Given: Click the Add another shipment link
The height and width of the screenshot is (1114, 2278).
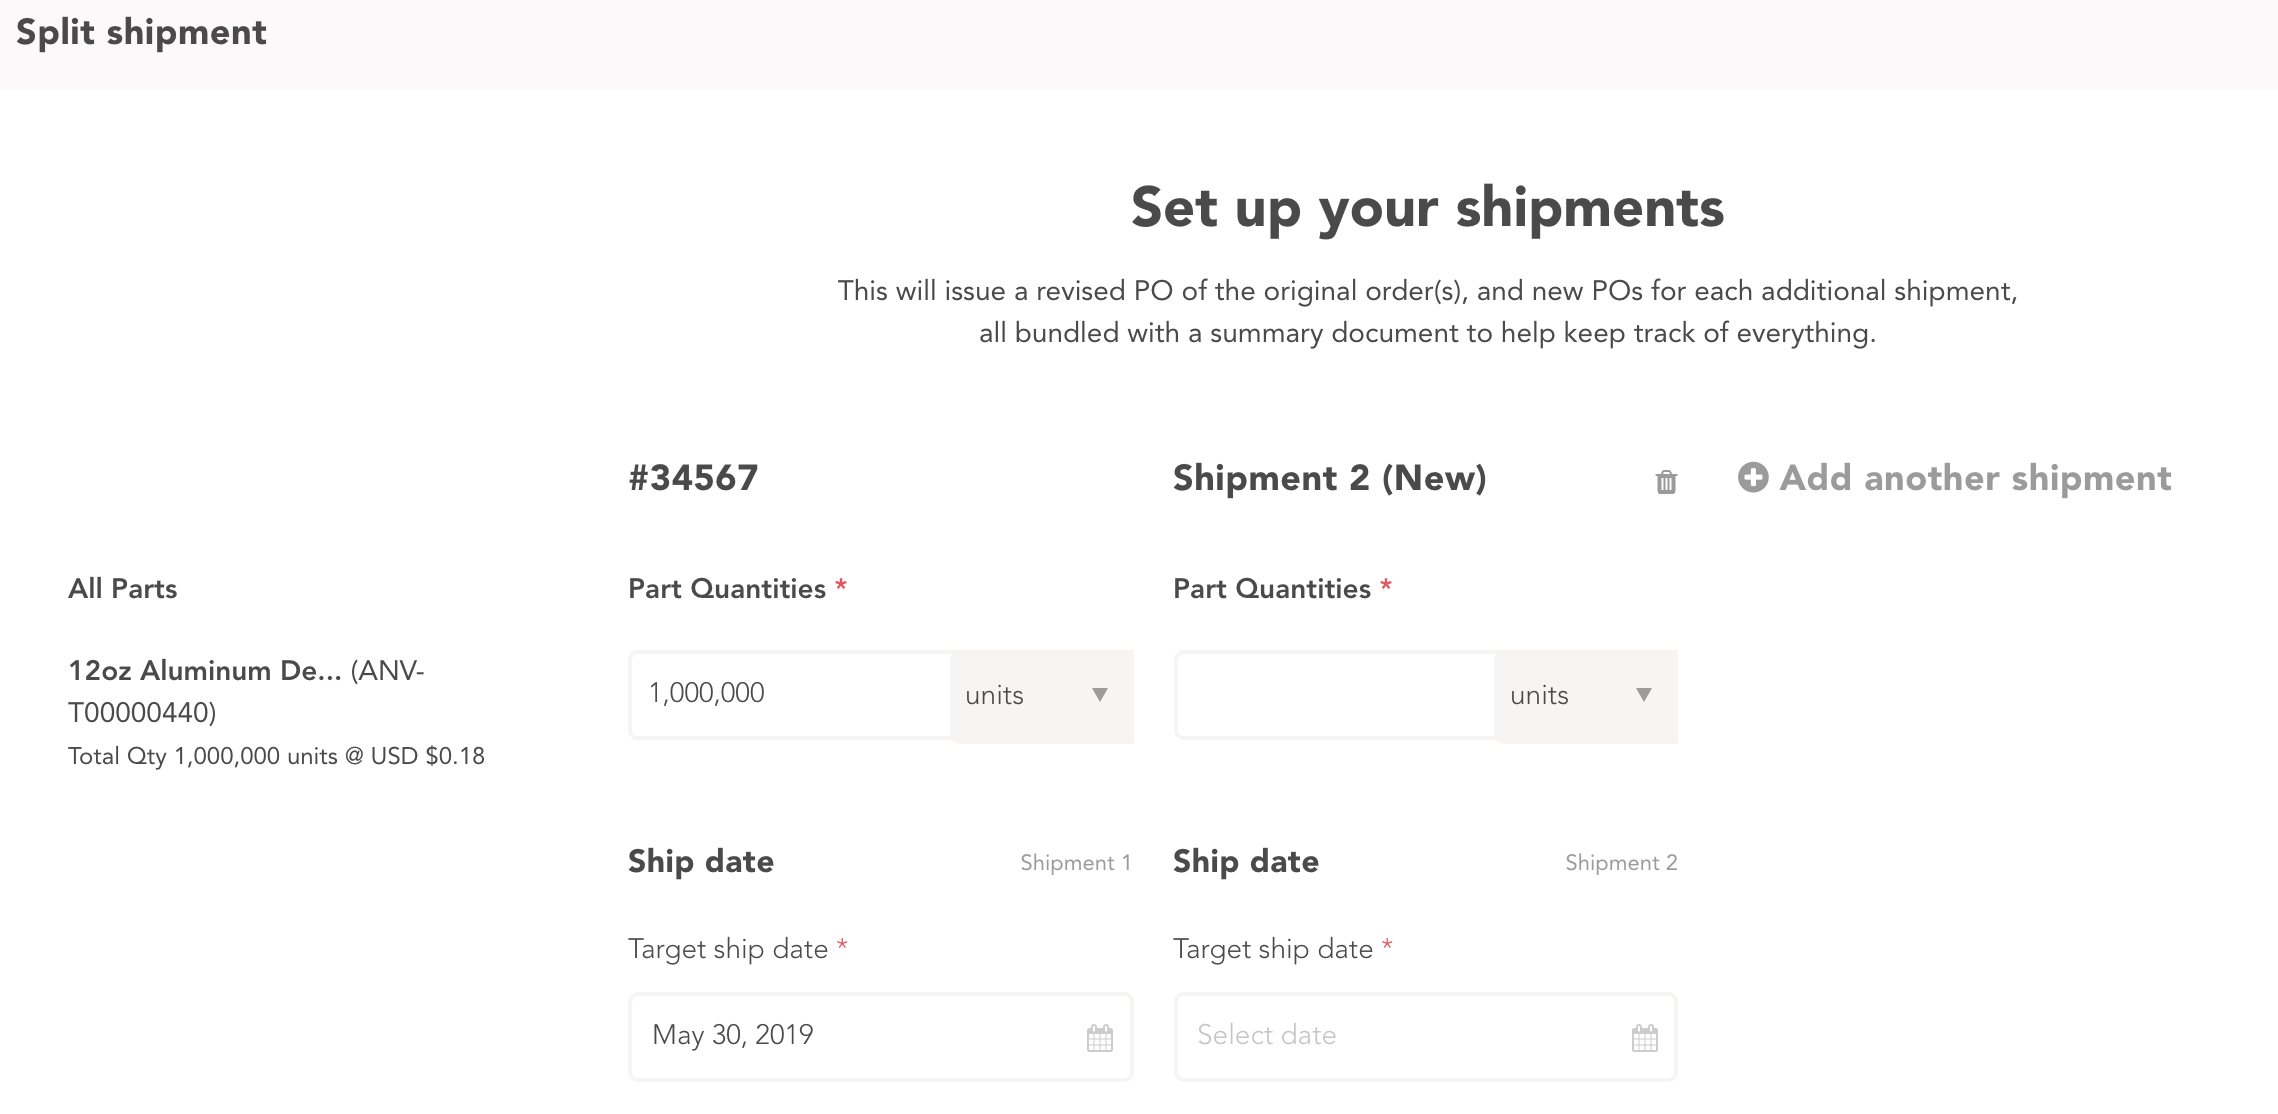Looking at the screenshot, I should (x=1974, y=479).
